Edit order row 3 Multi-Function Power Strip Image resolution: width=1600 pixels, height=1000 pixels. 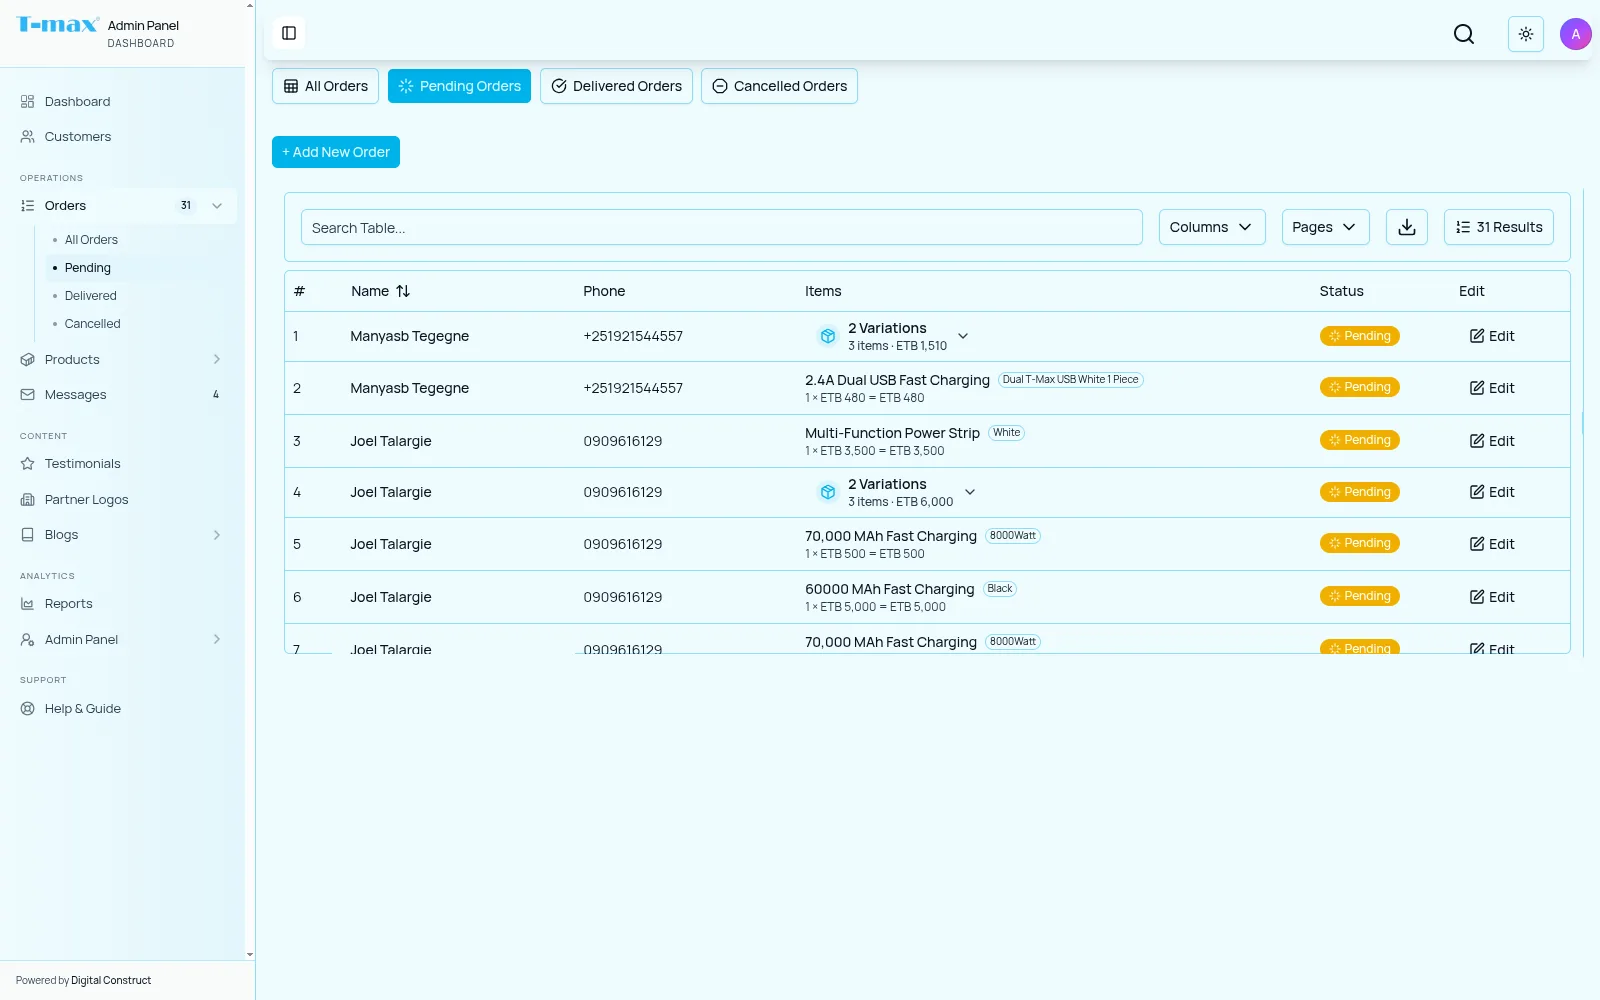click(1492, 441)
